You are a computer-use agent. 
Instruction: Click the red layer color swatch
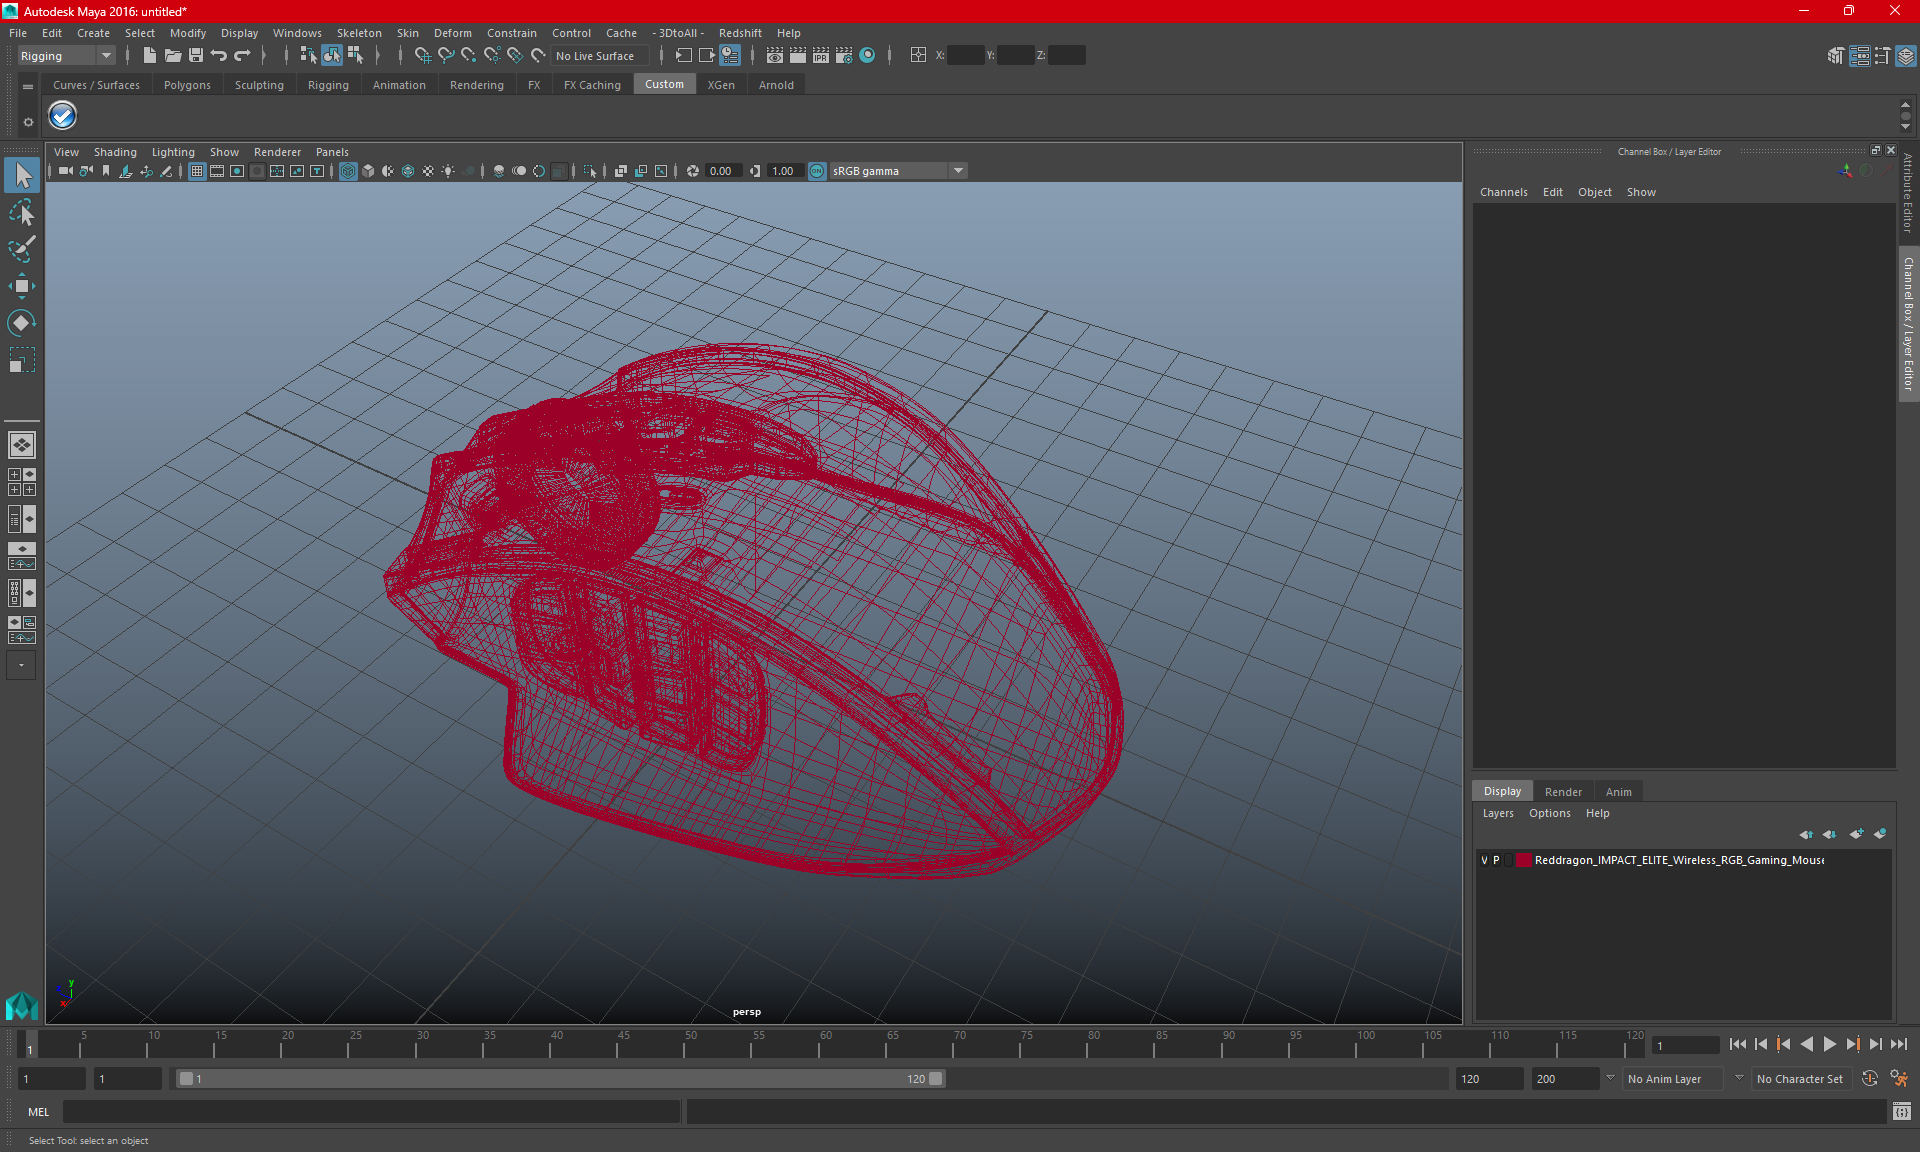tap(1523, 860)
